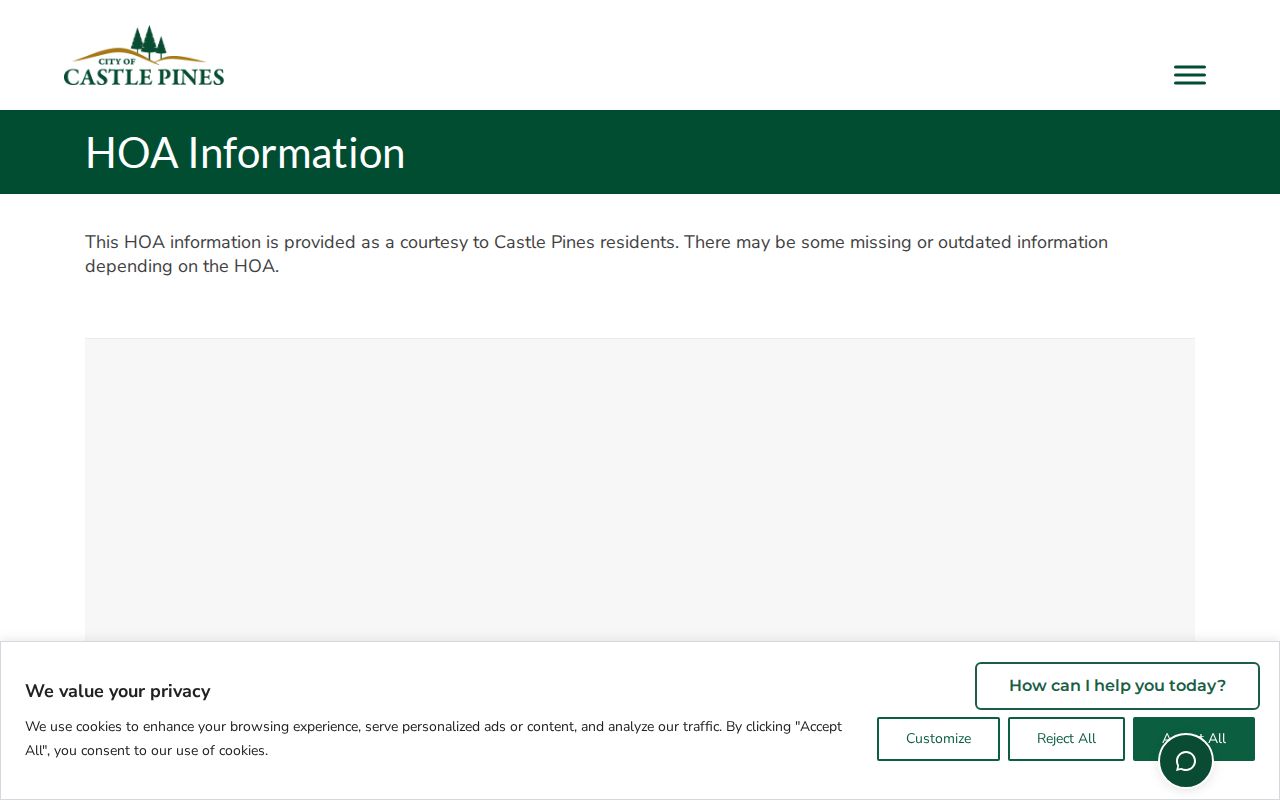Open the hamburger navigation menu
Screen dimensions: 1280x800
1189,75
